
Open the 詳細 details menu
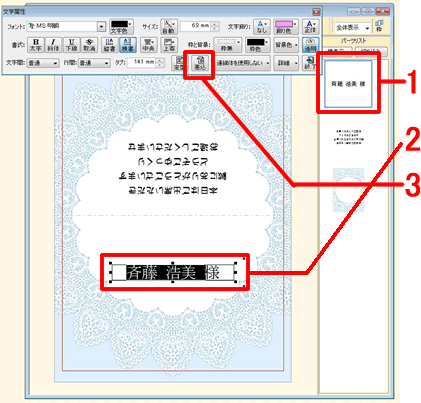pyautogui.click(x=286, y=63)
